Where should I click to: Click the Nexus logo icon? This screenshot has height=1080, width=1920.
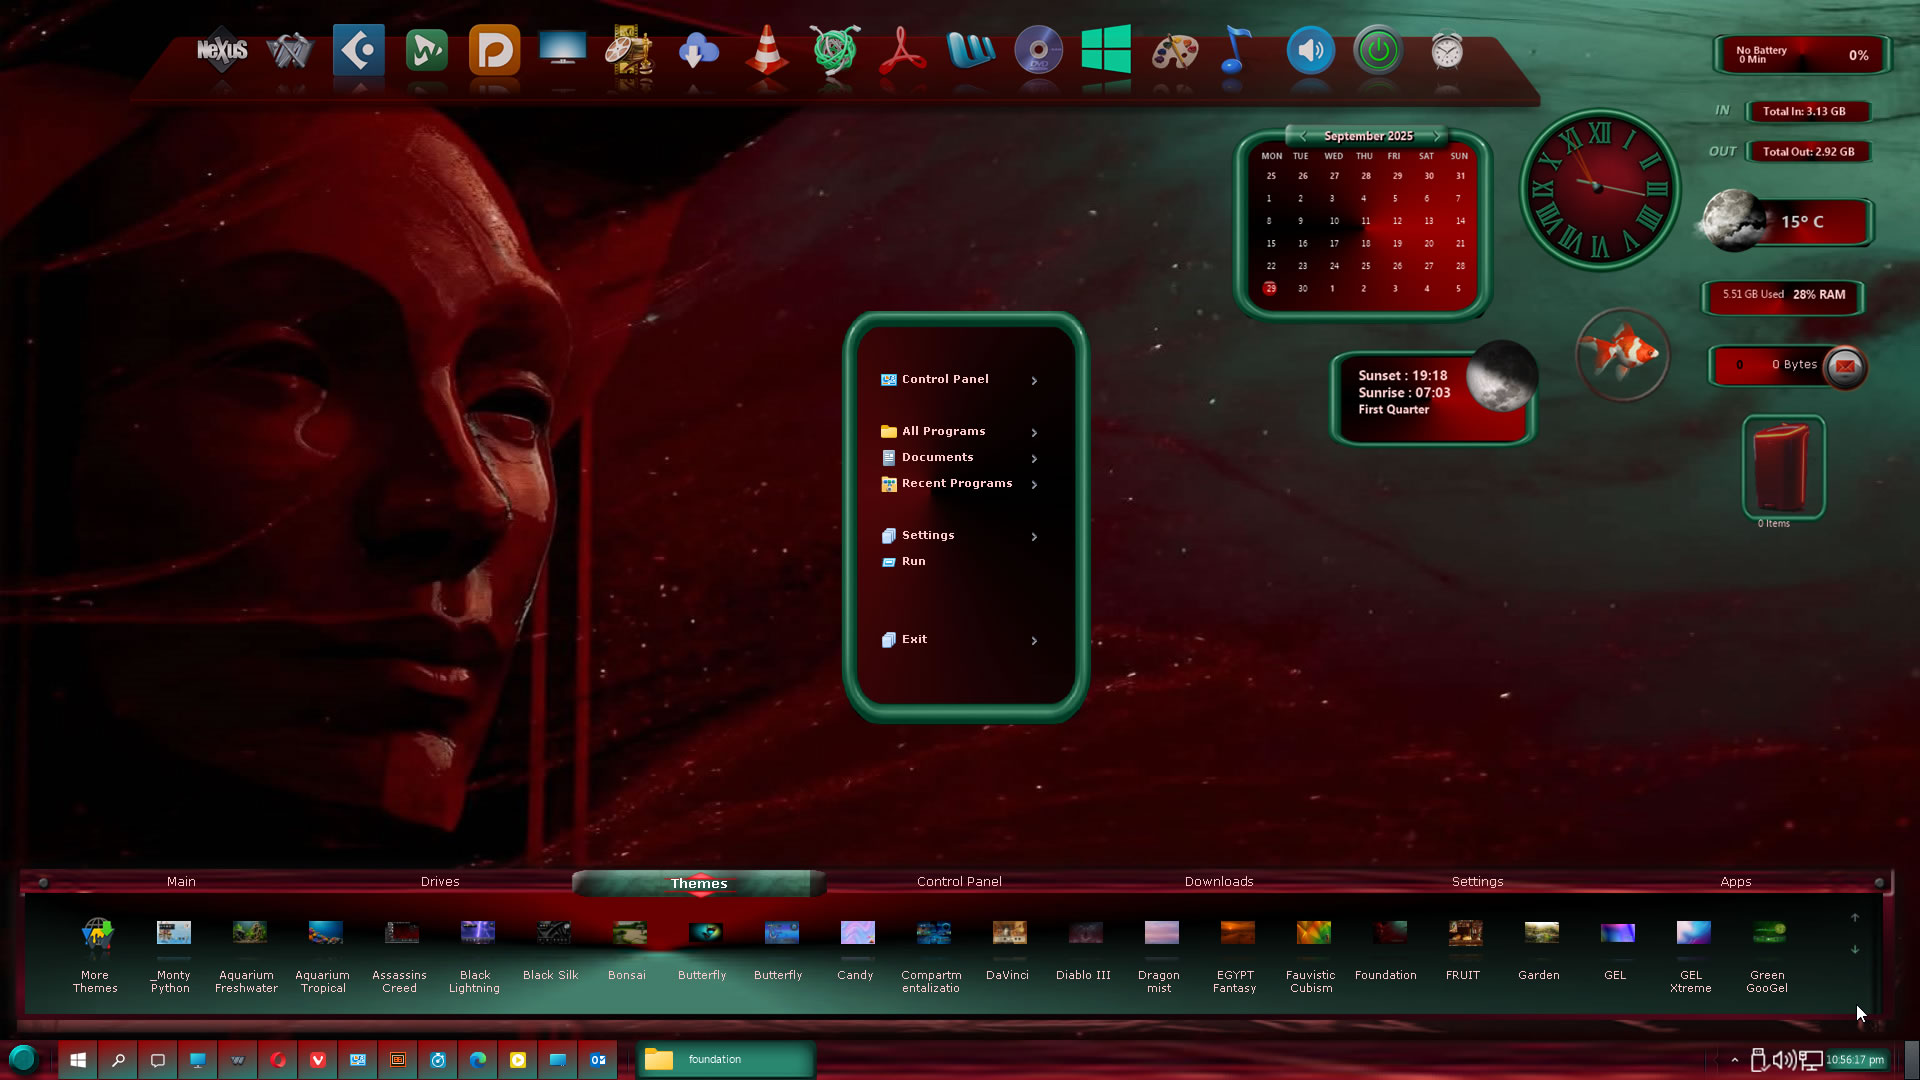coord(222,50)
